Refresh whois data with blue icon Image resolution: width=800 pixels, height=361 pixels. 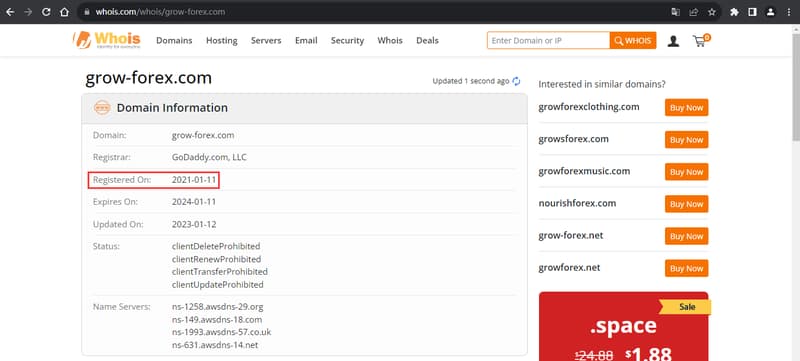[x=516, y=81]
